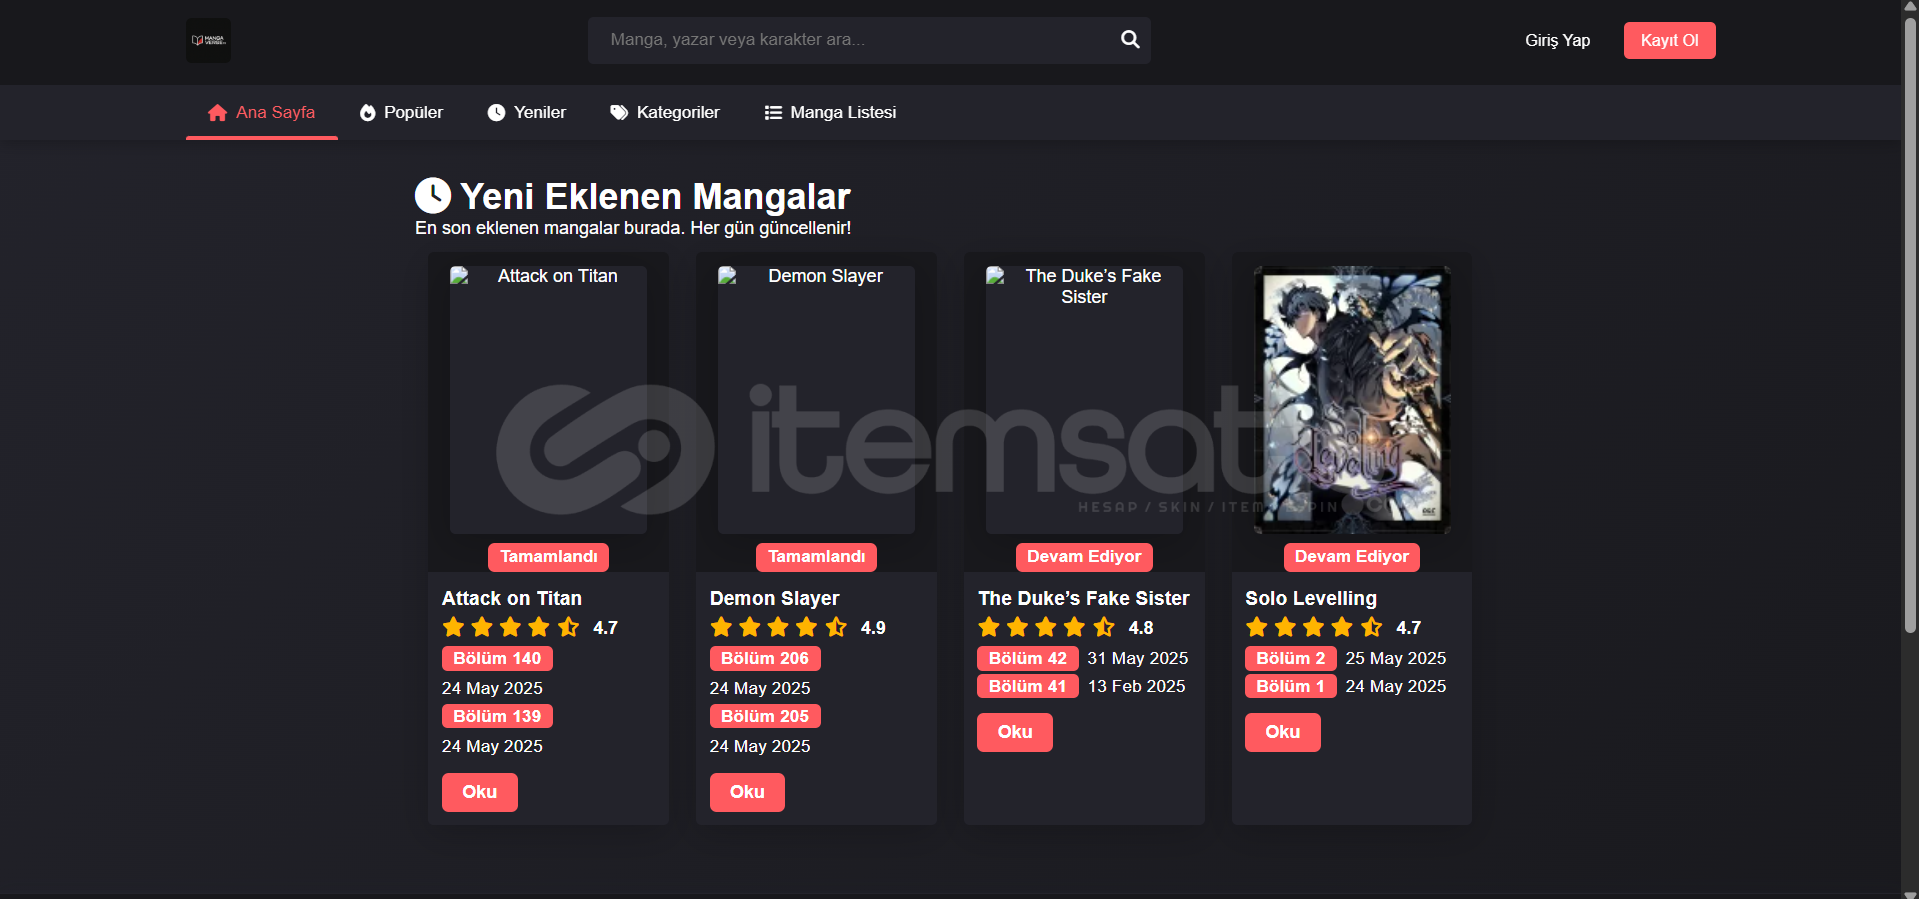Click Tamamlandı badge on Attack on Titan
The image size is (1919, 899).
(549, 557)
